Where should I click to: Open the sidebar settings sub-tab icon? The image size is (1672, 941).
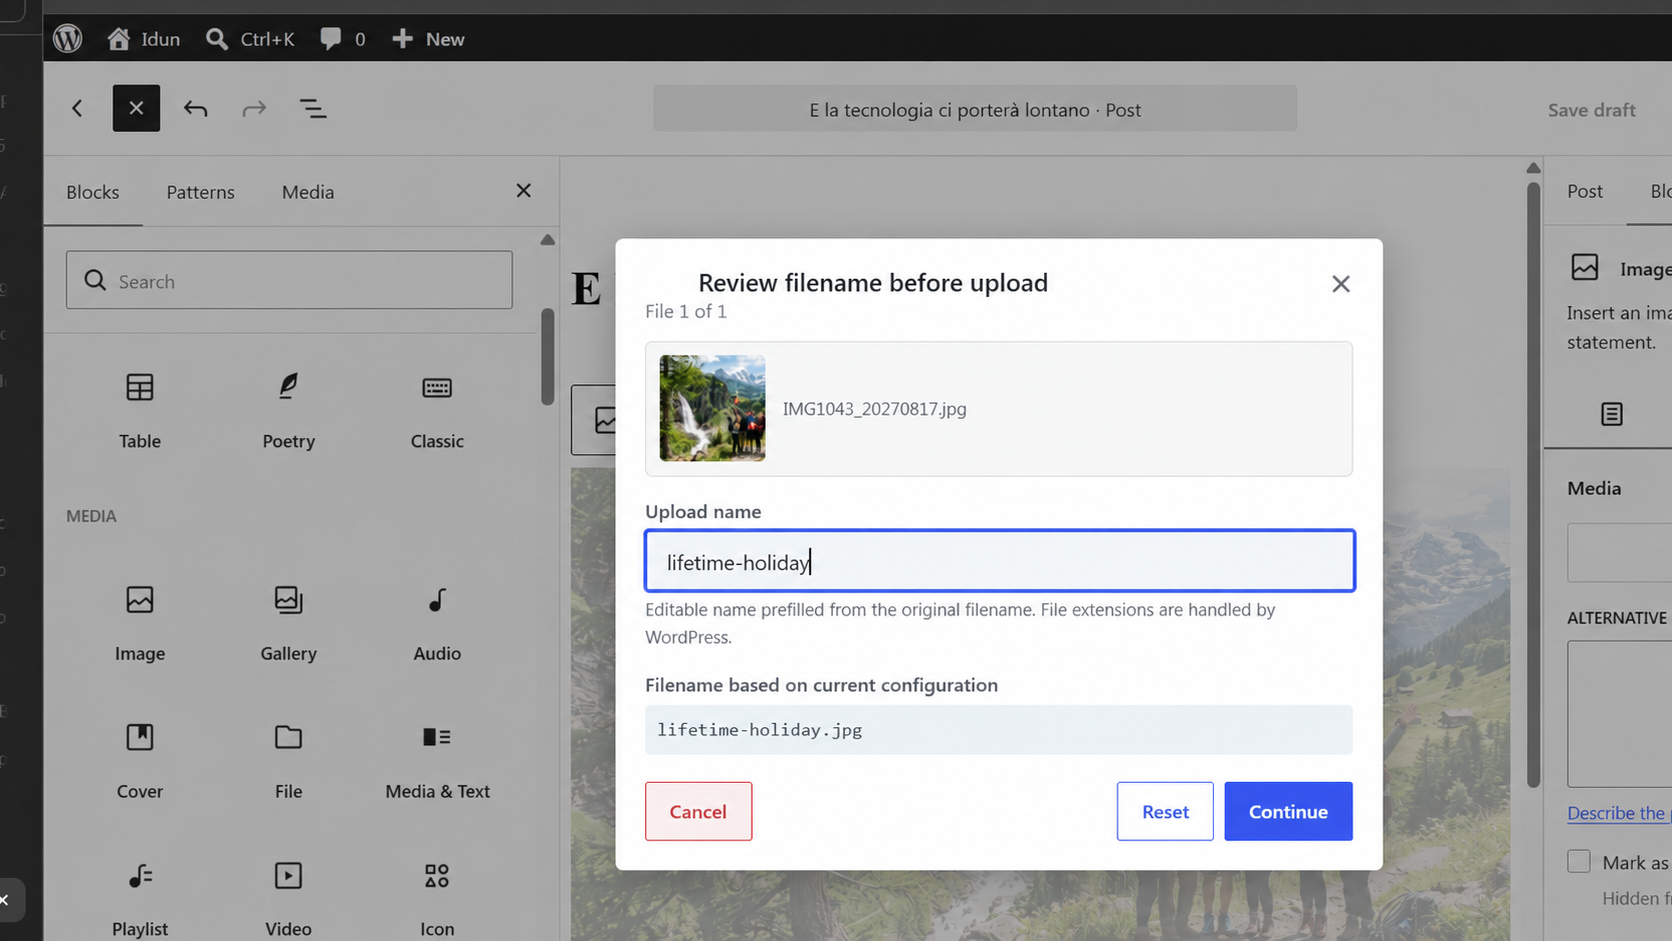[x=1611, y=414]
